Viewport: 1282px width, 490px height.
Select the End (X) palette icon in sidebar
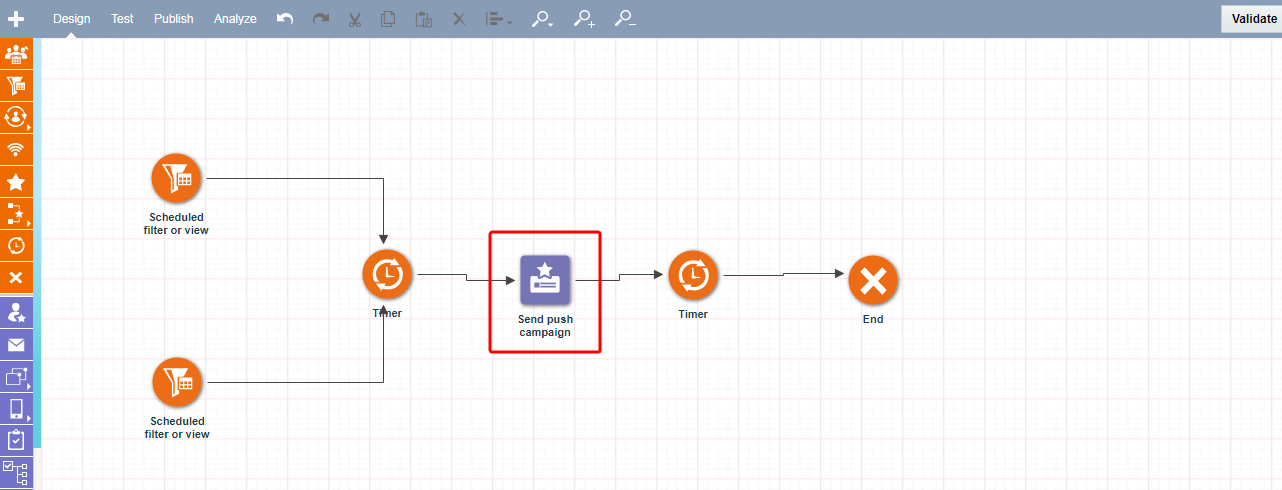point(16,277)
